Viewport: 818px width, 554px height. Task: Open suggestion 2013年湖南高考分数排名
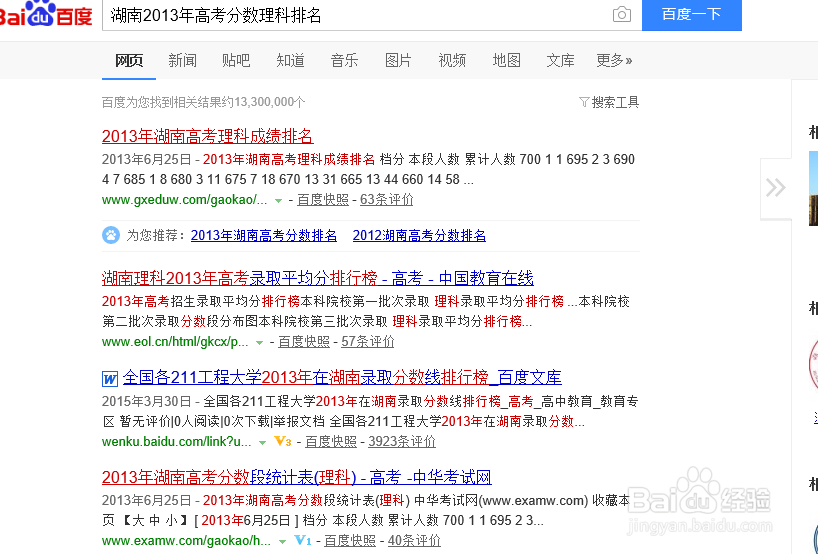pyautogui.click(x=264, y=236)
